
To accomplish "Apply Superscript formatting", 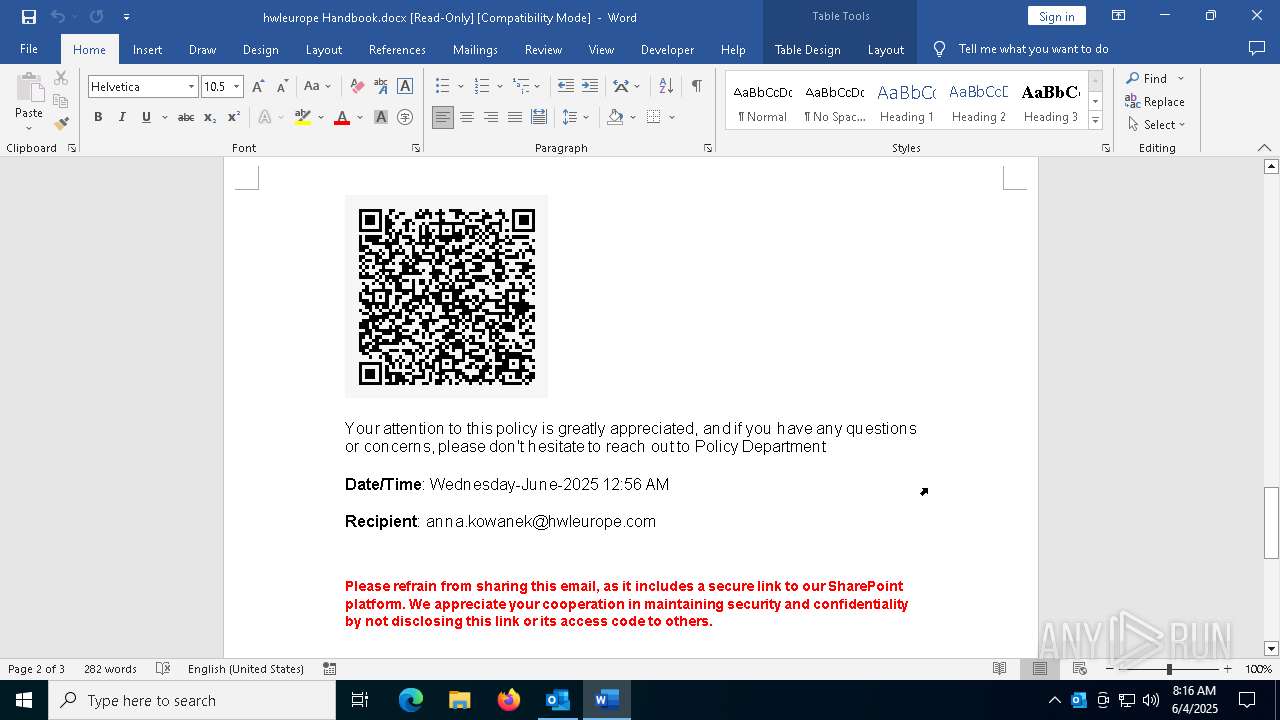I will pyautogui.click(x=234, y=117).
